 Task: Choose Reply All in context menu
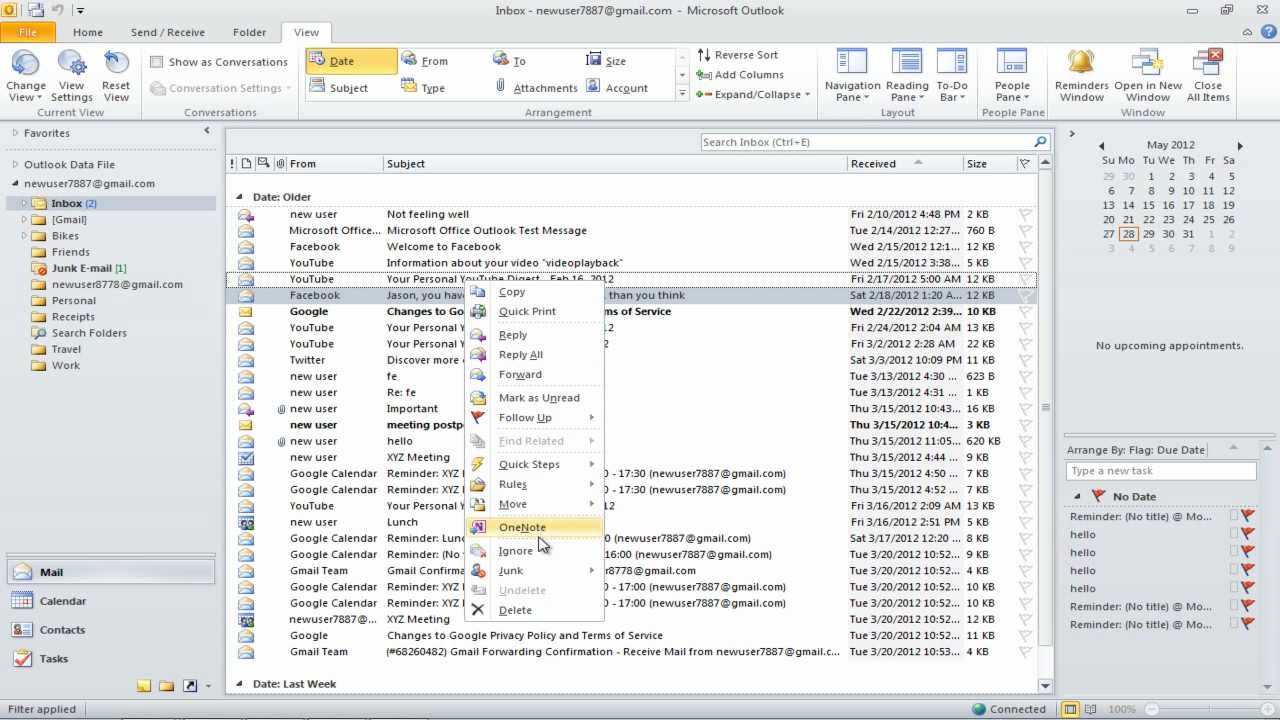click(534, 355)
